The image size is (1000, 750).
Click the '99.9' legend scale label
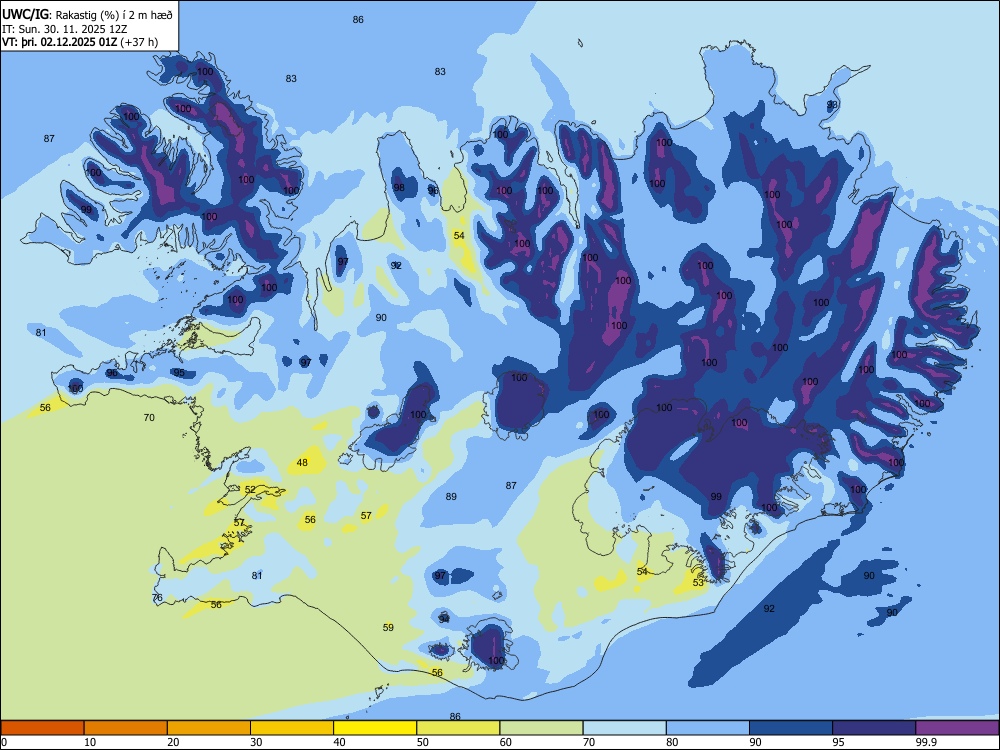pos(926,742)
